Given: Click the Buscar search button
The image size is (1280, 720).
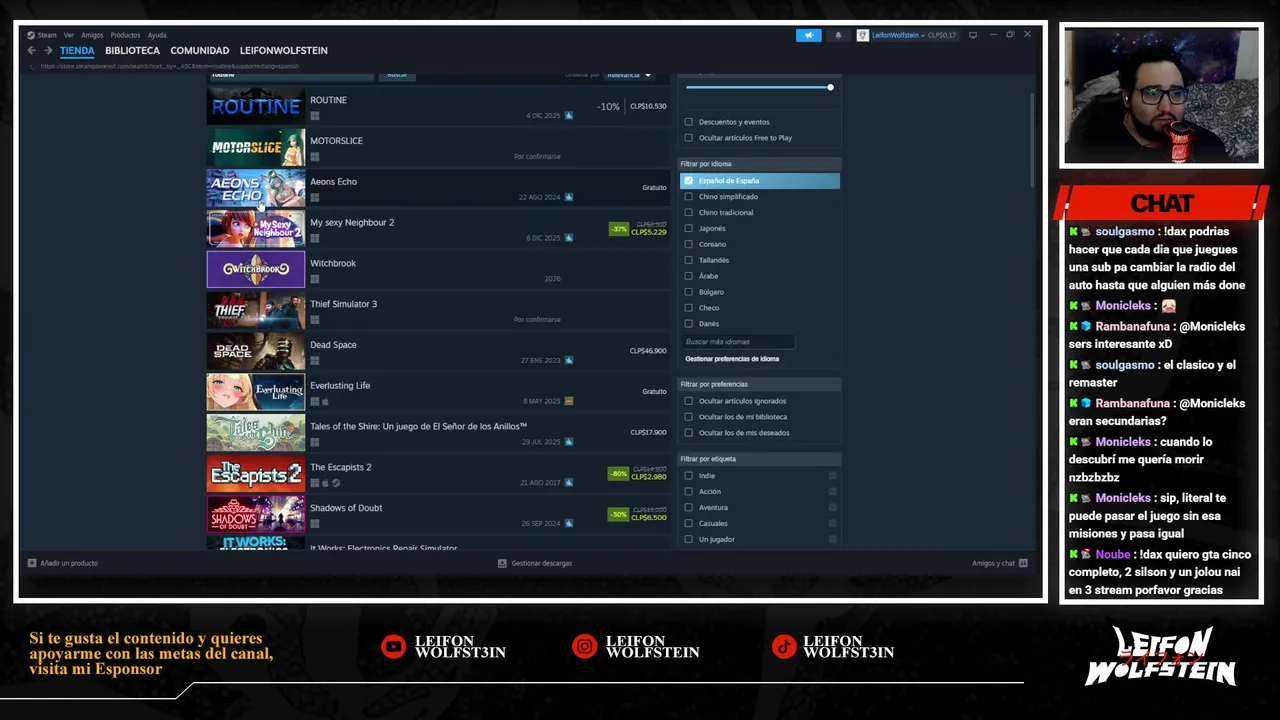Looking at the screenshot, I should coord(397,75).
